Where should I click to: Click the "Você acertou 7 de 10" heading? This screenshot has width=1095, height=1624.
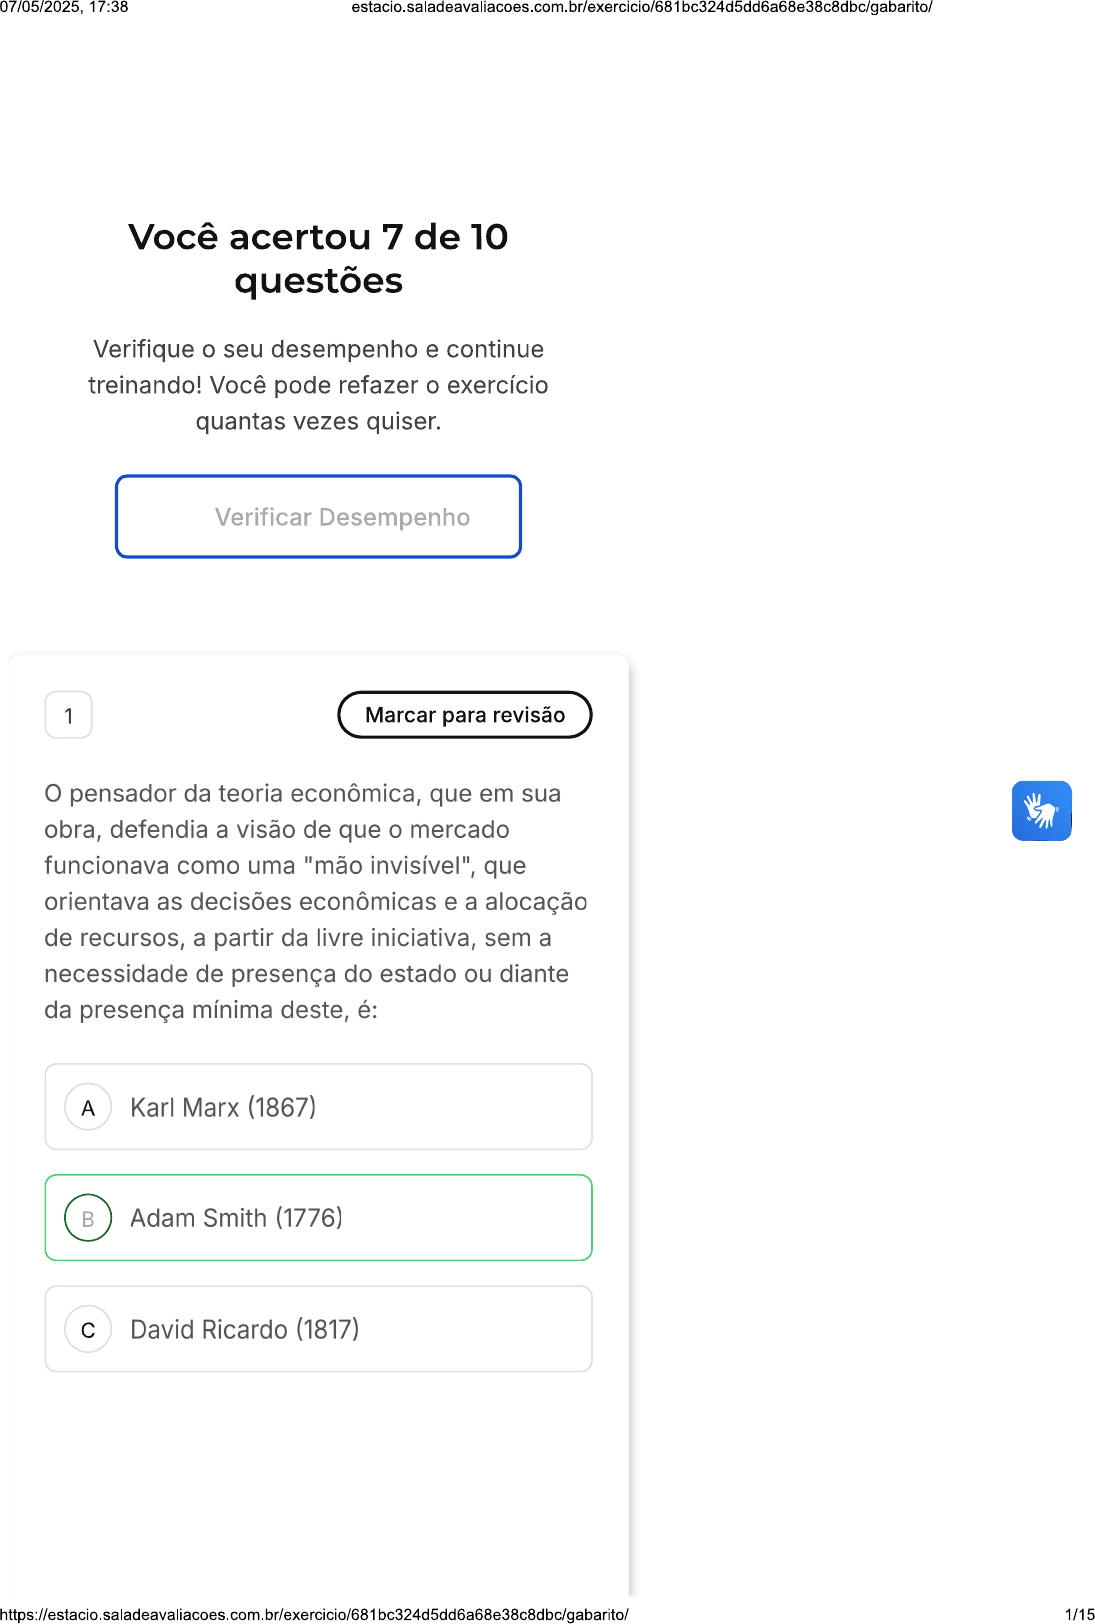coord(318,238)
